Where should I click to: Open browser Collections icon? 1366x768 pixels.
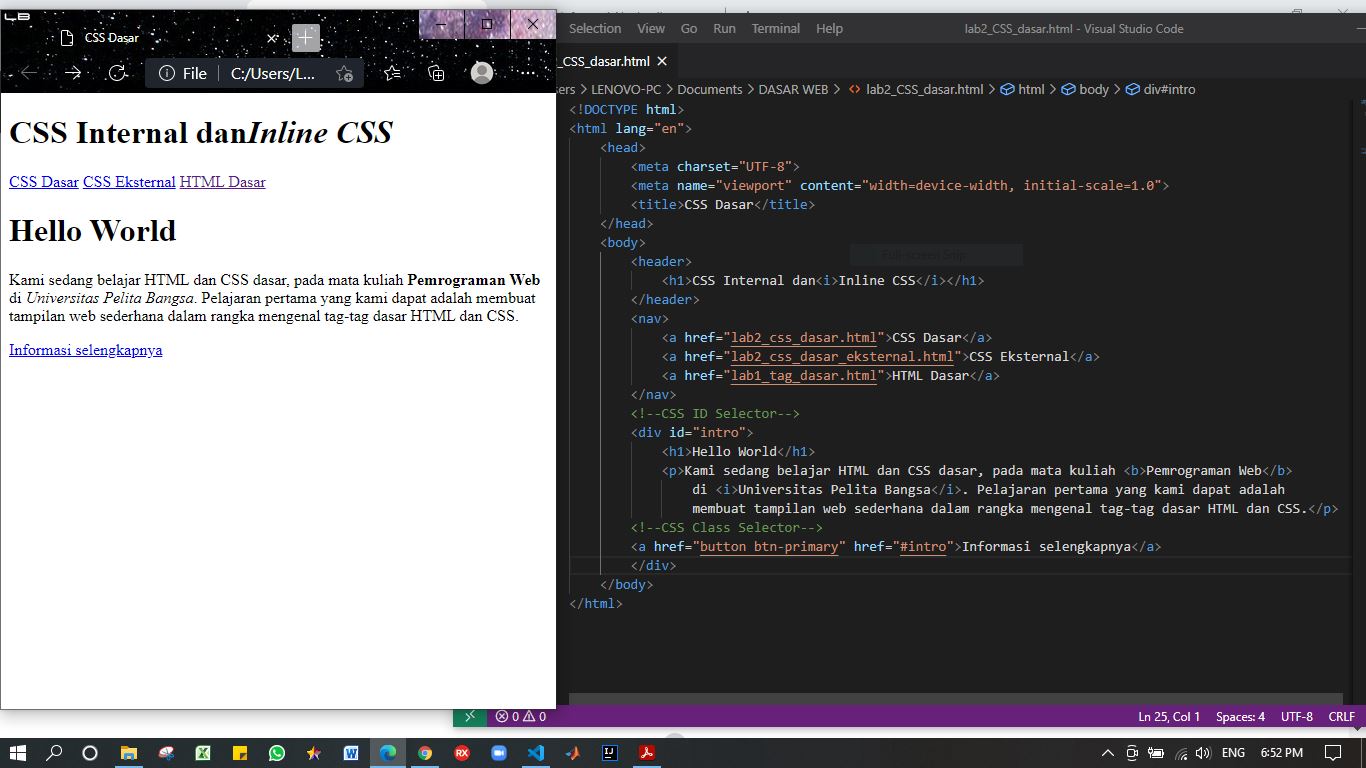(x=436, y=73)
